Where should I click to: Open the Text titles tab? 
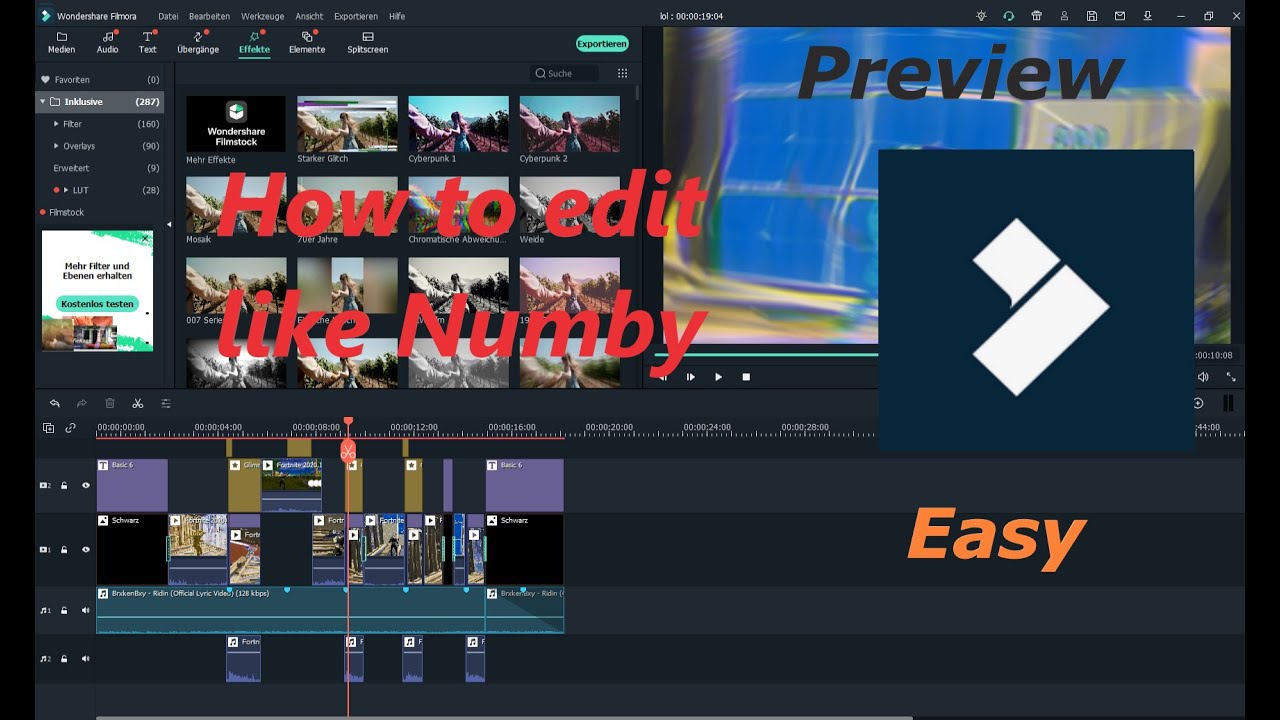coord(148,42)
